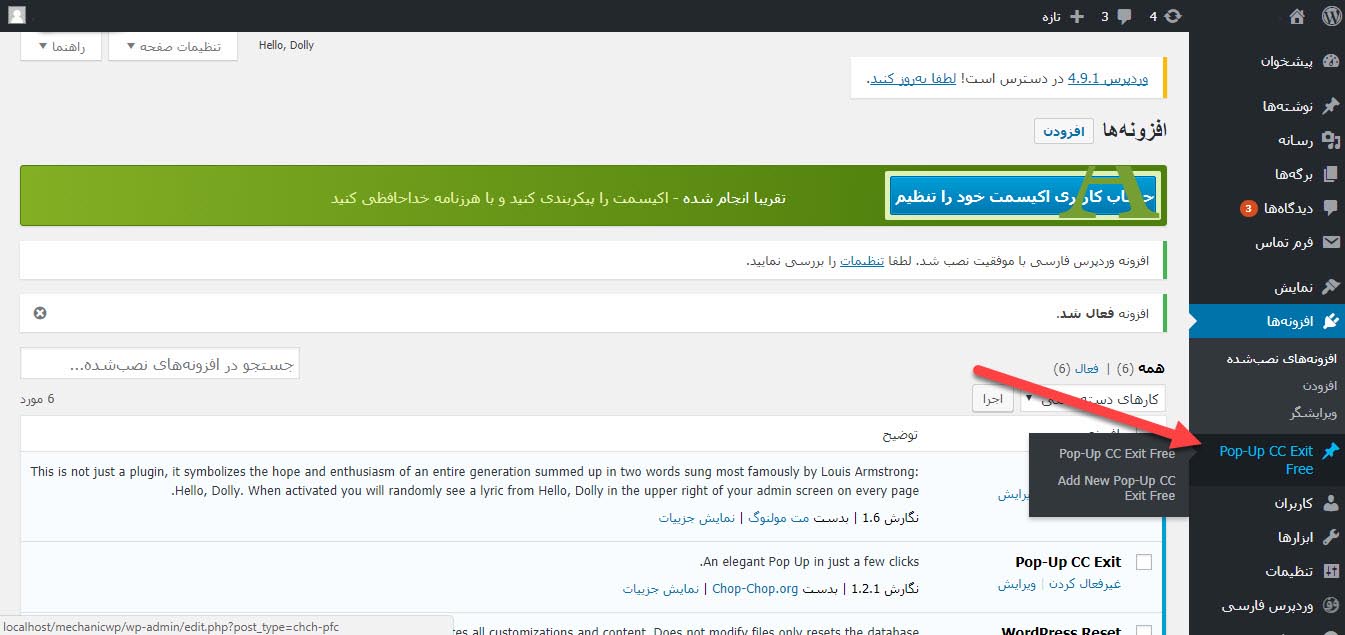
Task: Open the comments bubble showing 3
Action: point(1116,16)
